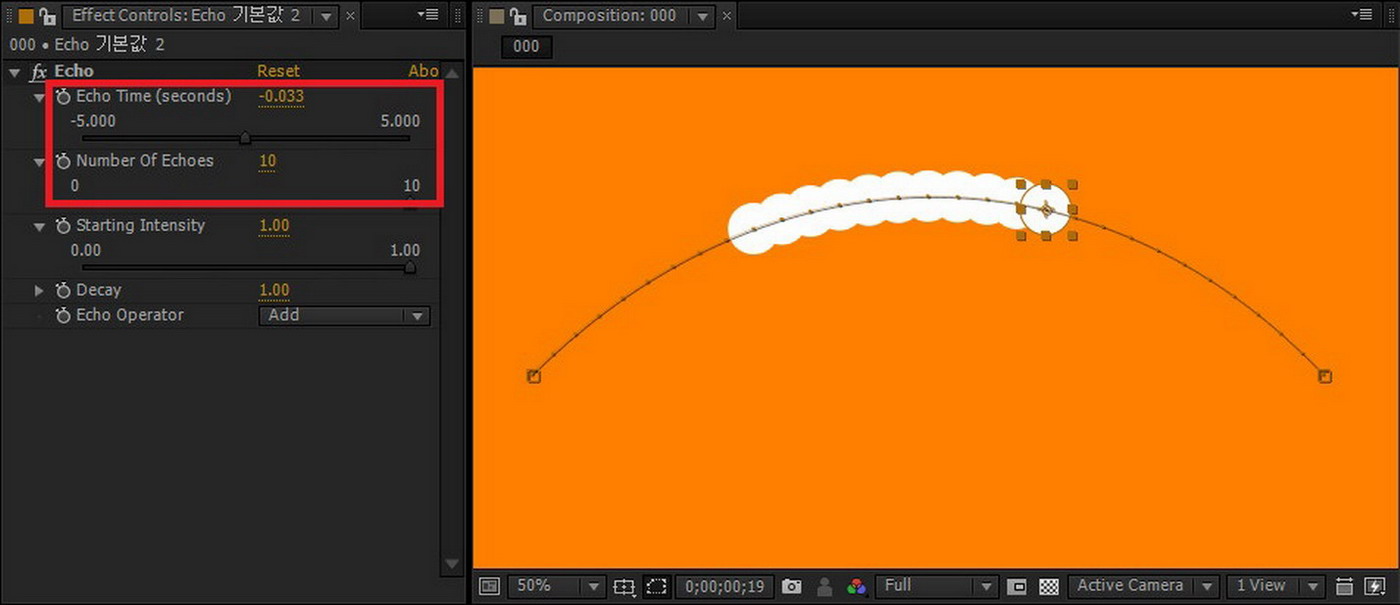Click the Echo Time stopwatch icon

(64, 97)
